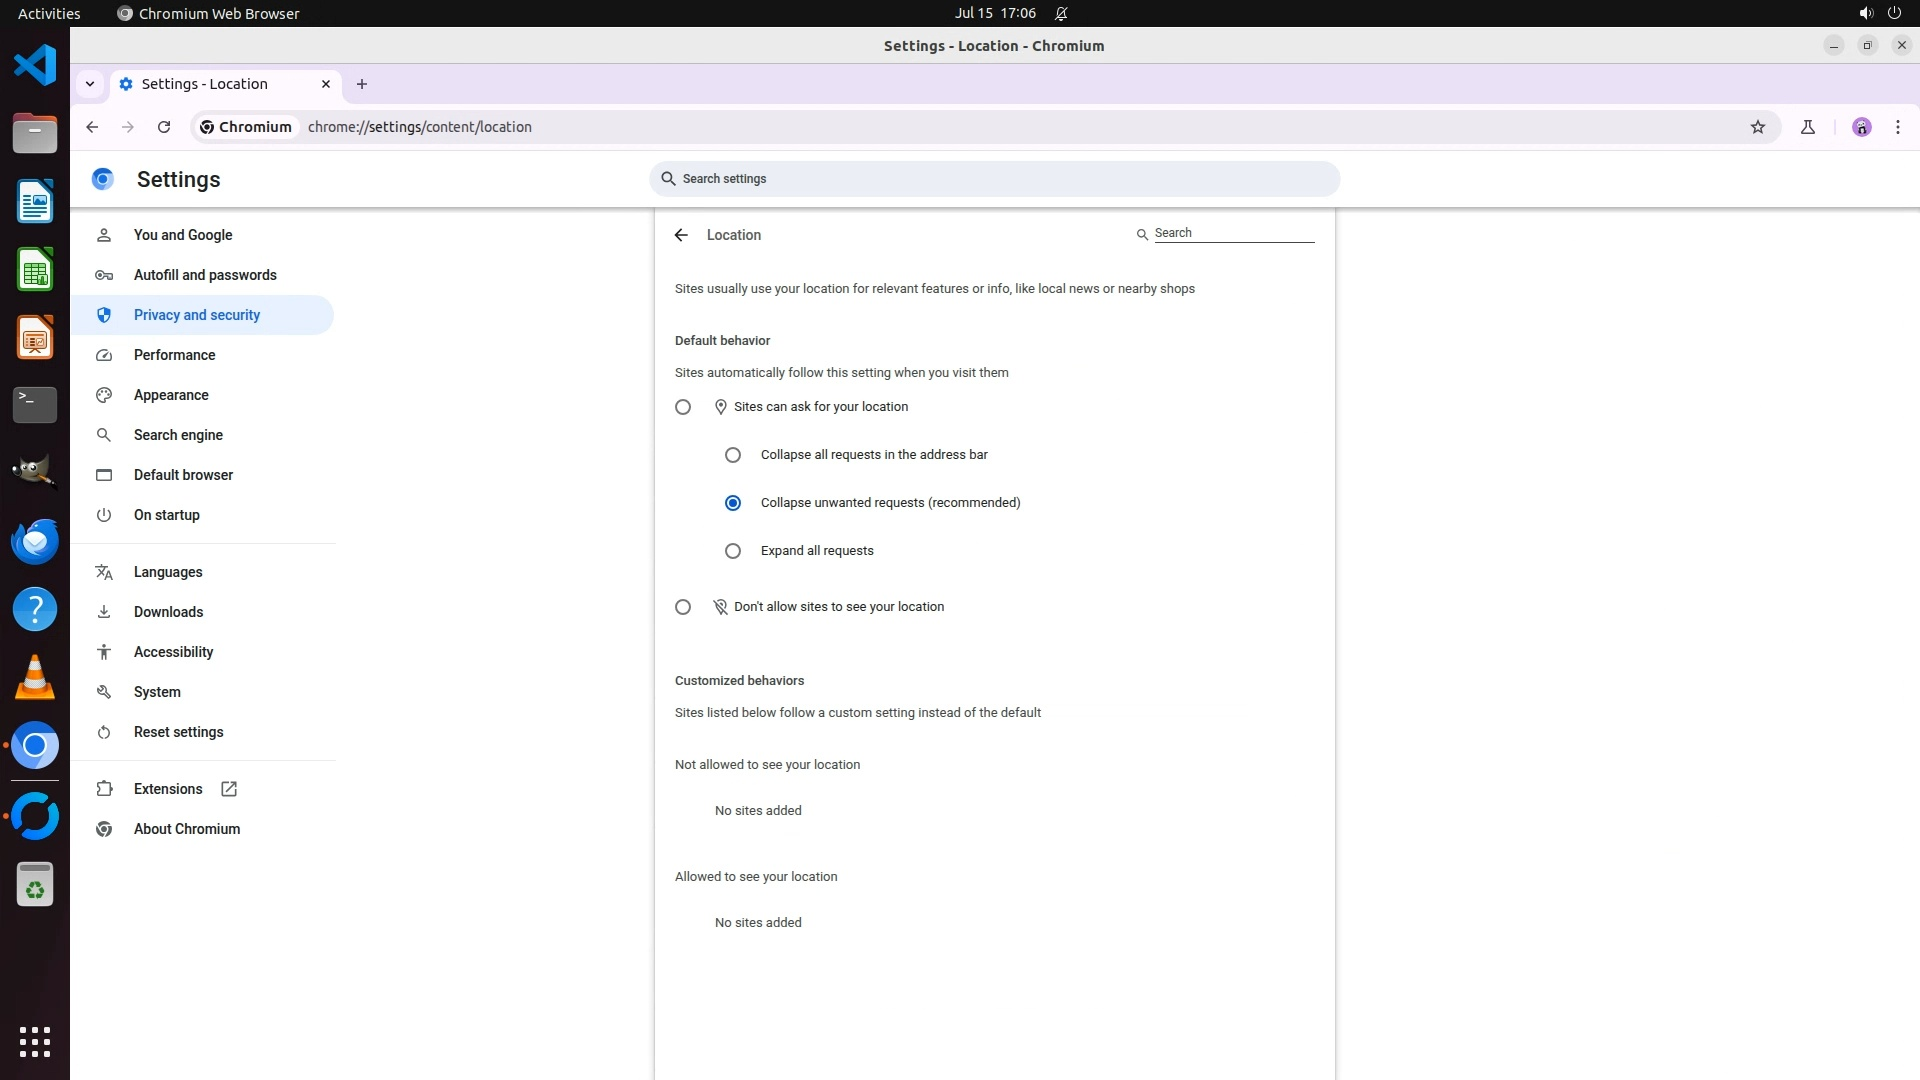The image size is (1920, 1080).
Task: Select 'Expand all requests' option
Action: click(x=733, y=551)
